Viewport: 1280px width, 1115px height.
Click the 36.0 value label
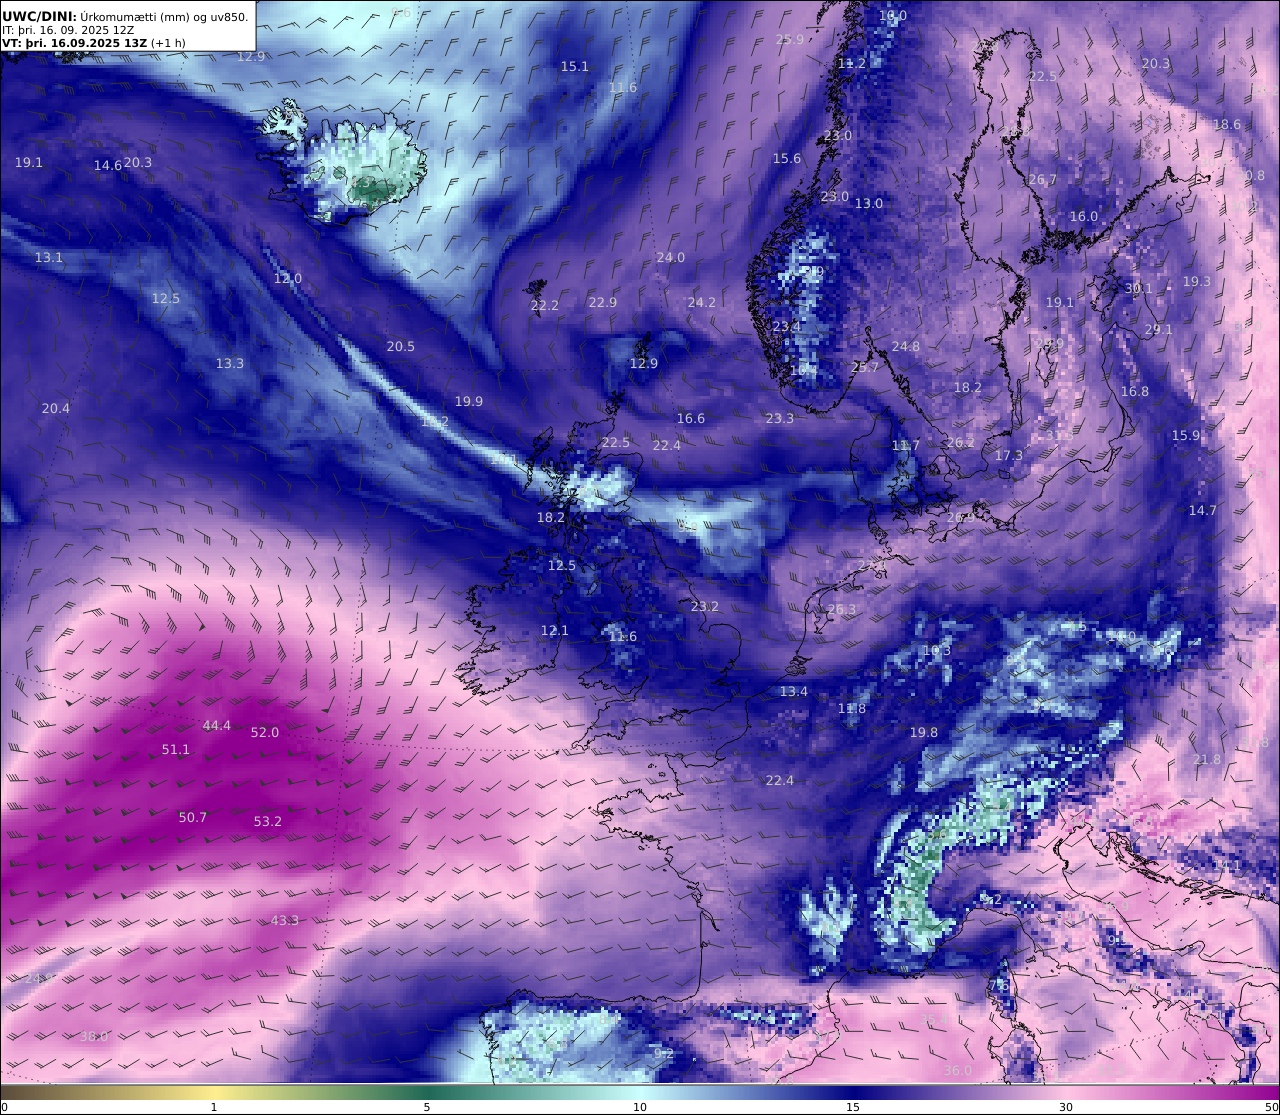pos(957,1070)
